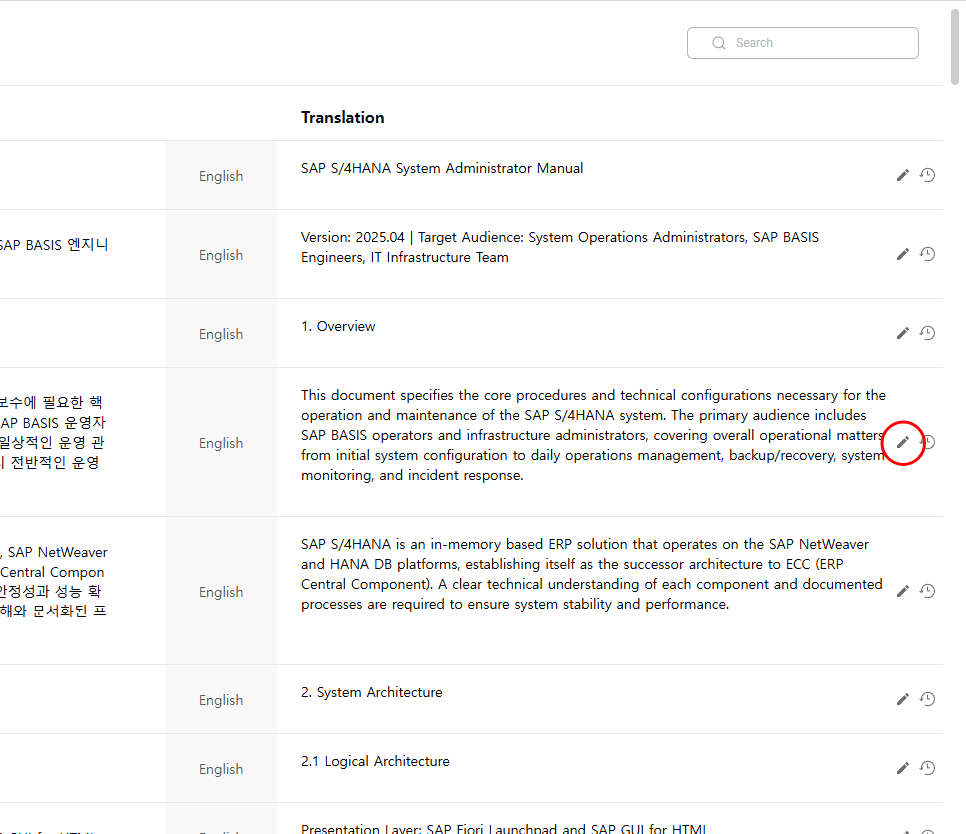Open history for '2. System Architecture' row
Screen dimensions: 966x834
[927, 699]
